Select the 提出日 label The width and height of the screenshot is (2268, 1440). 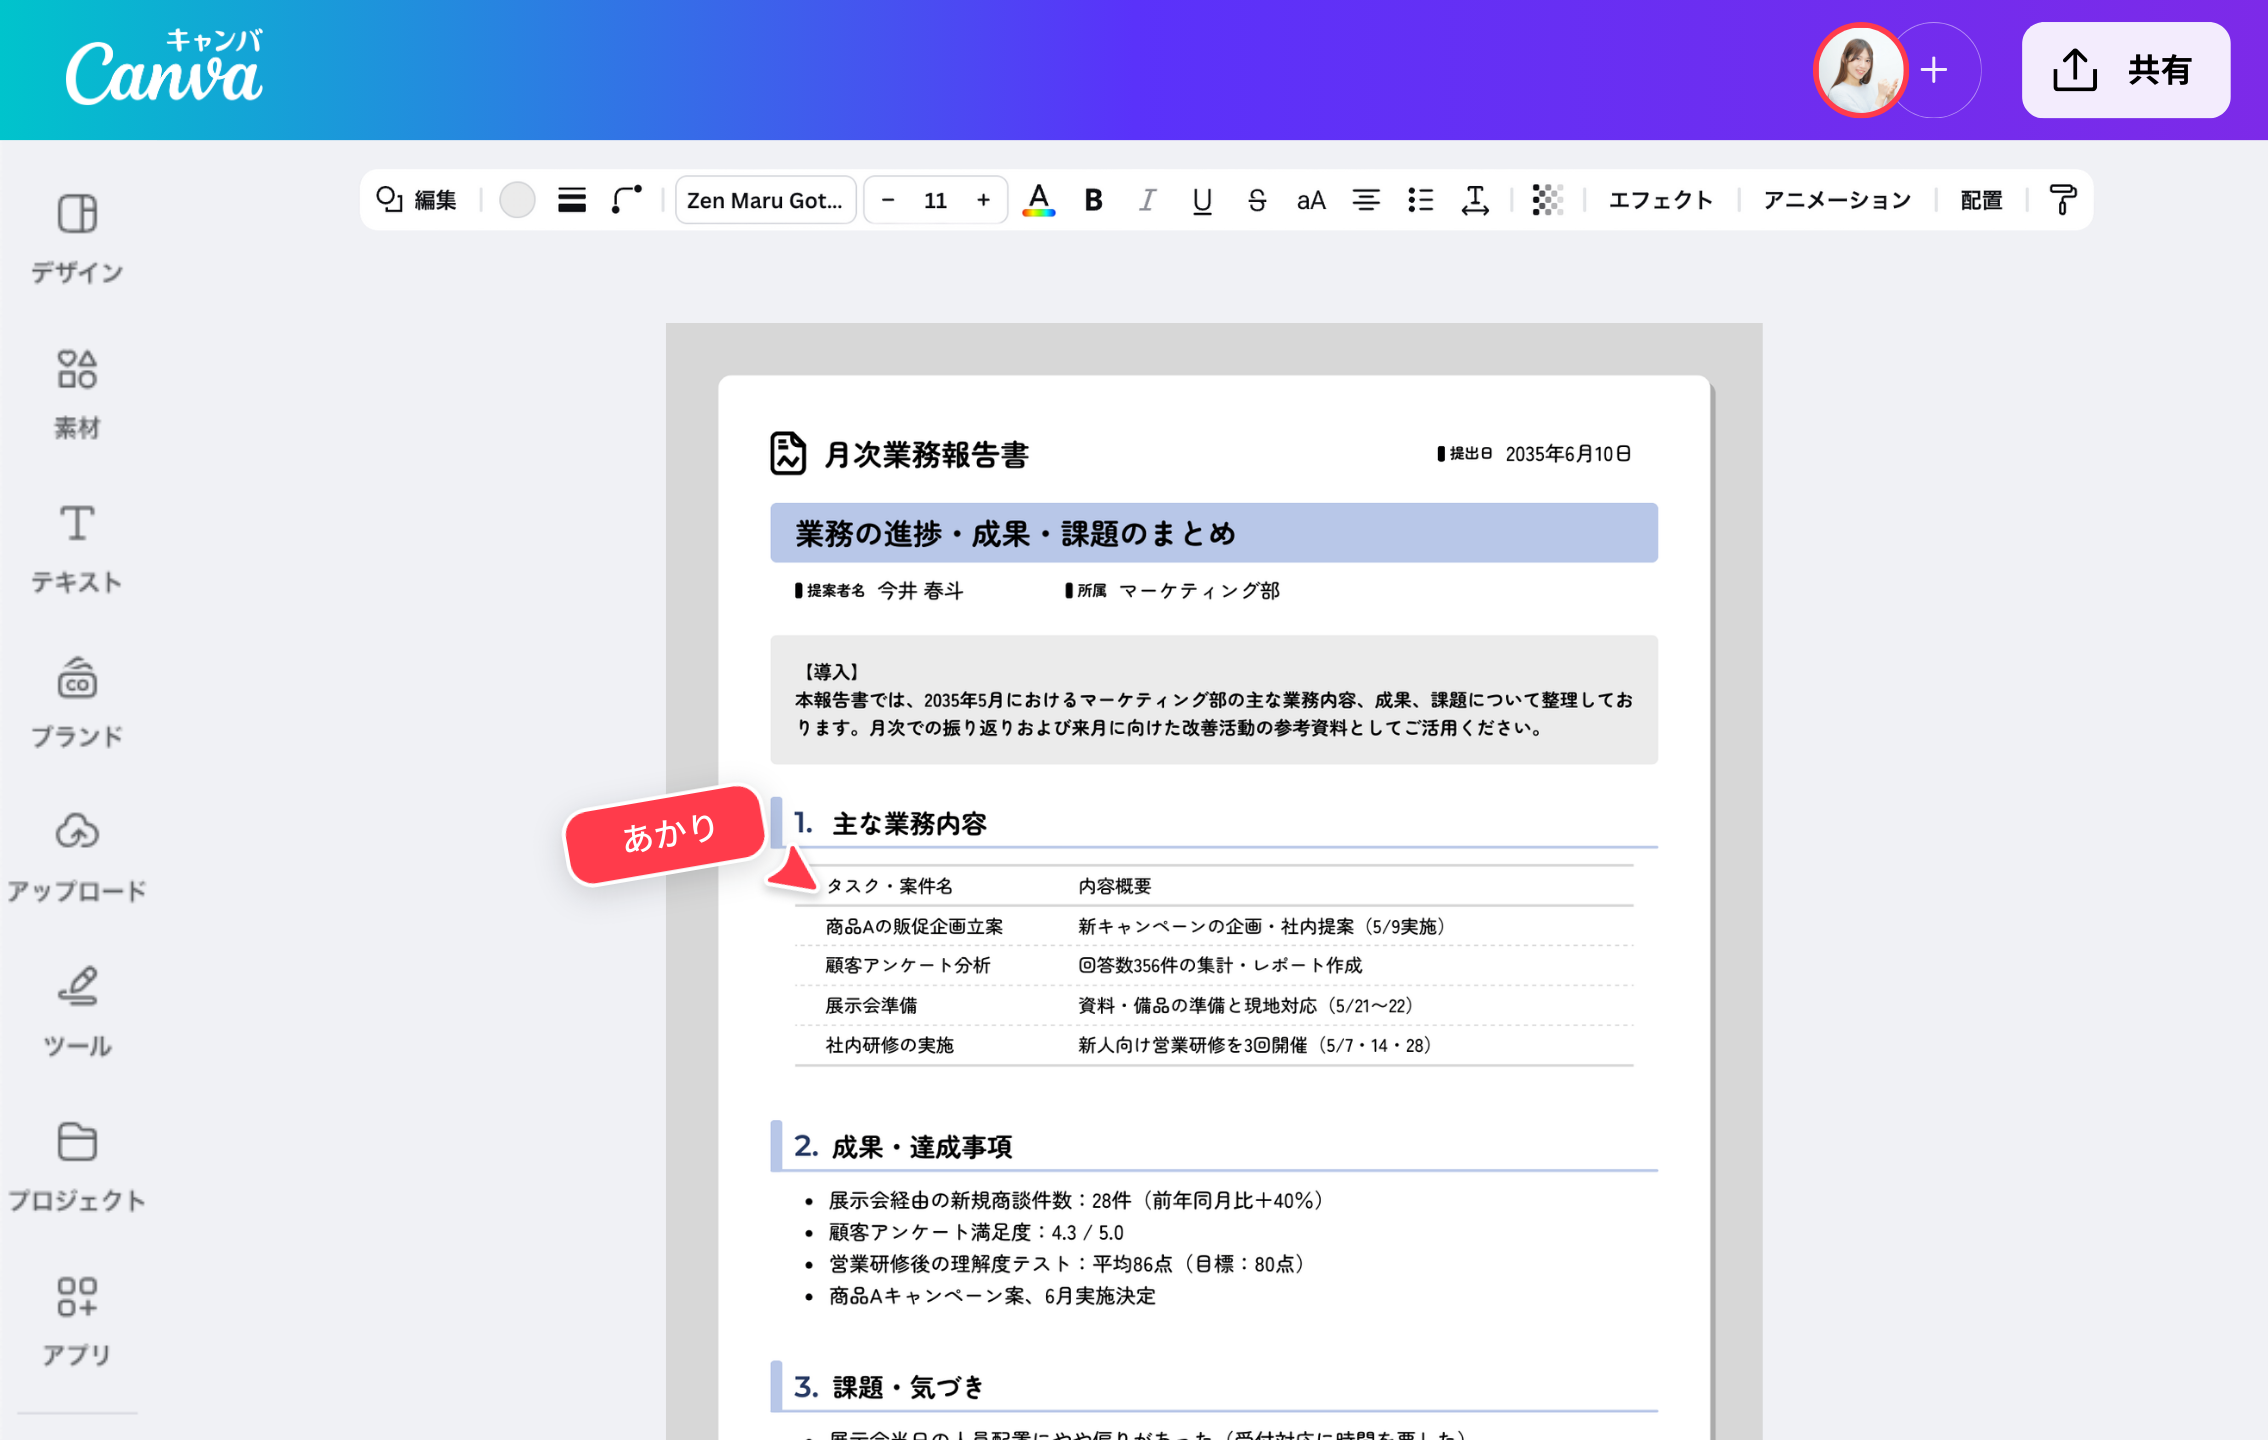1471,453
